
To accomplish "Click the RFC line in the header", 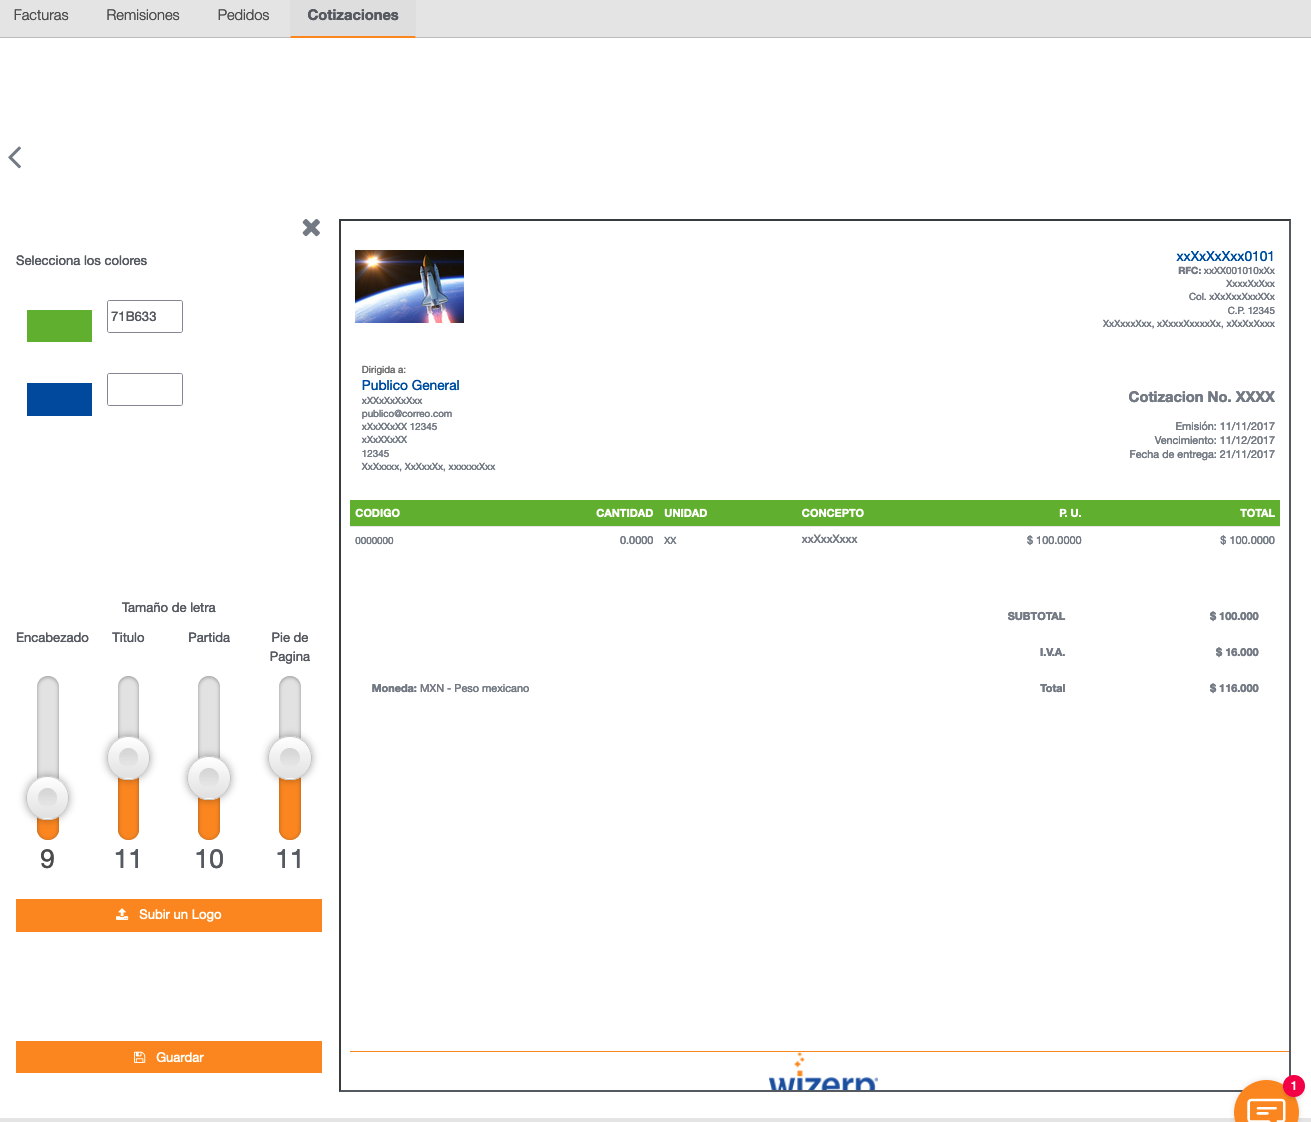I will 1226,271.
